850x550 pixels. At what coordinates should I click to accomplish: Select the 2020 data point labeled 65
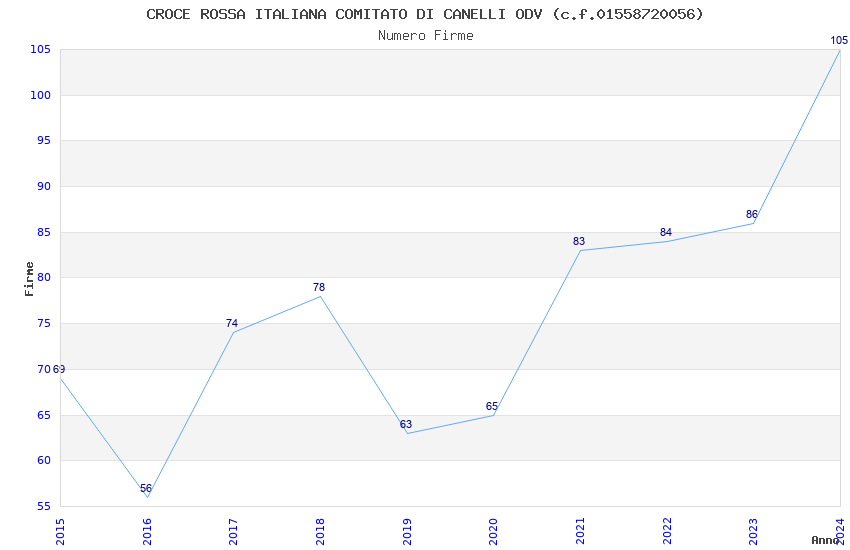(x=493, y=415)
